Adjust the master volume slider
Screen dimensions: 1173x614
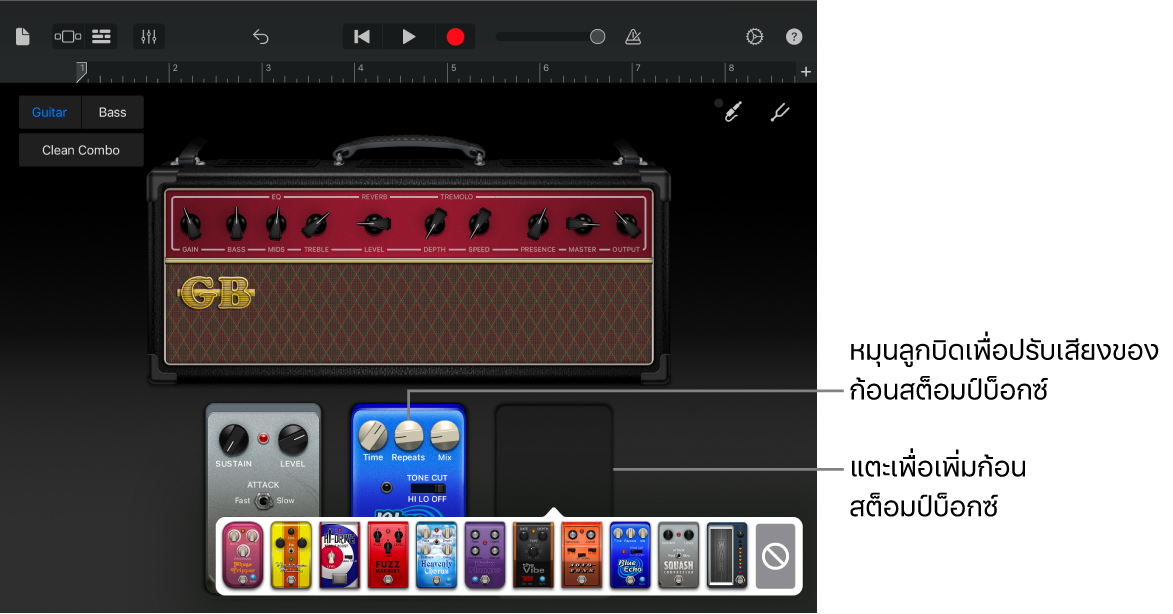pyautogui.click(x=551, y=37)
